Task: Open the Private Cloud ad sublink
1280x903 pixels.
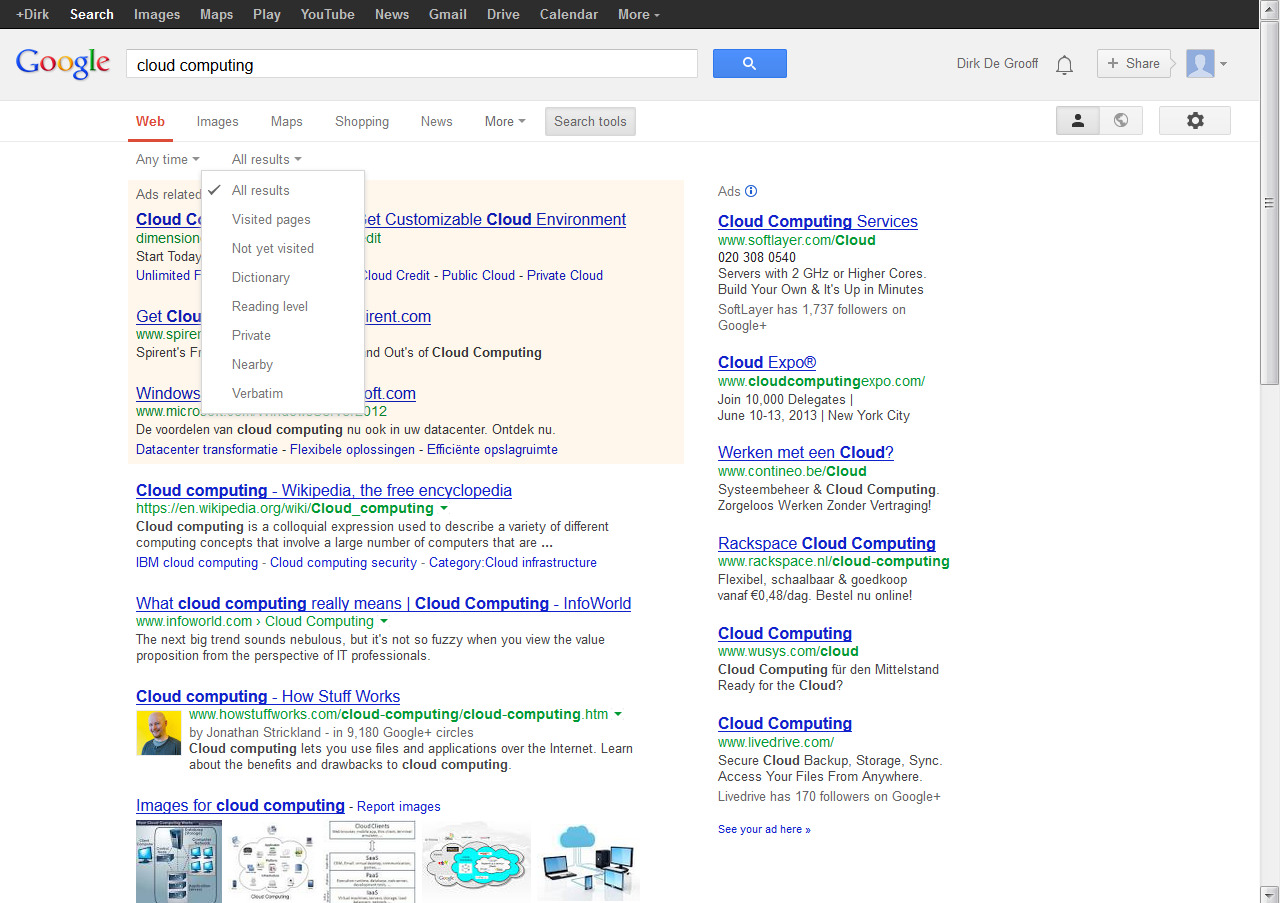Action: [x=565, y=276]
